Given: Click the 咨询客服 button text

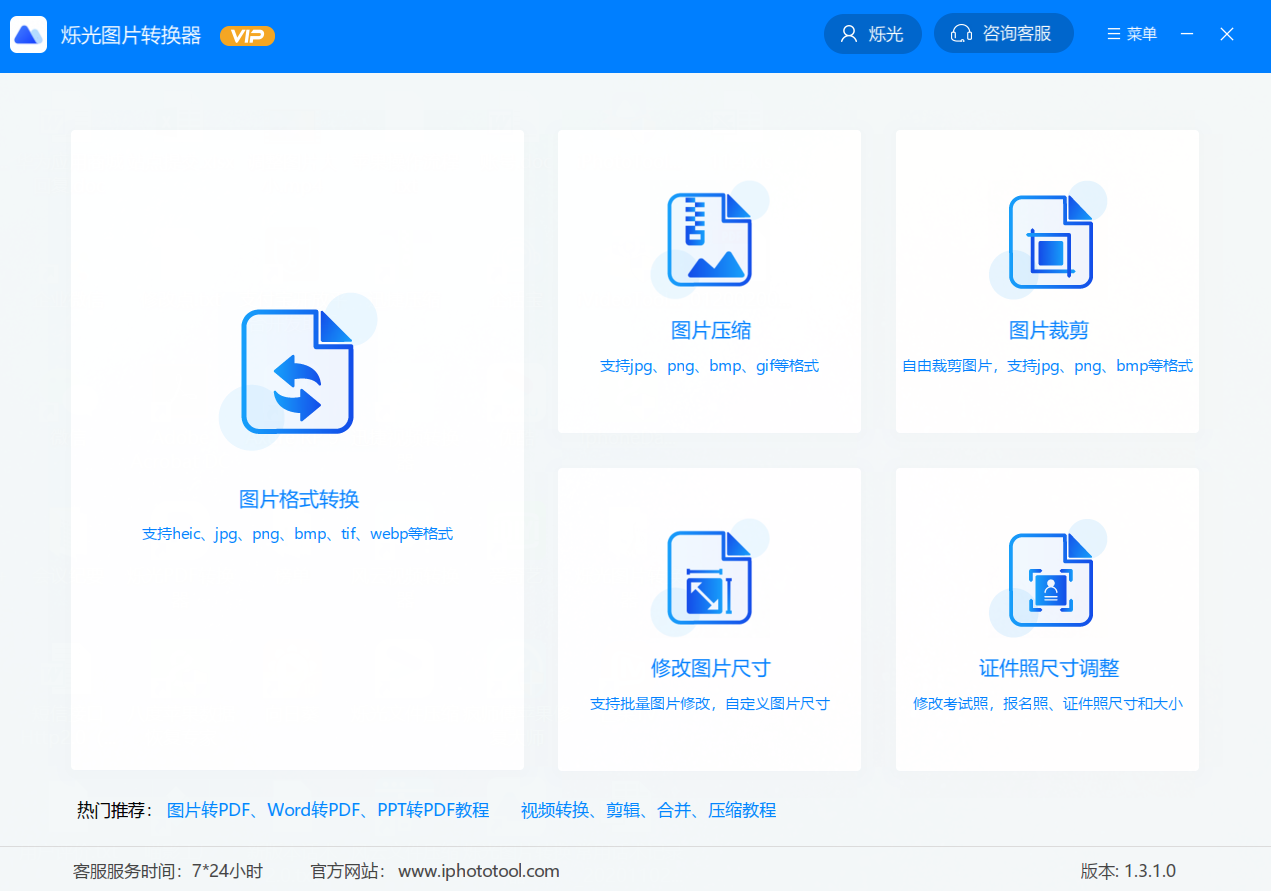Looking at the screenshot, I should 1017,34.
